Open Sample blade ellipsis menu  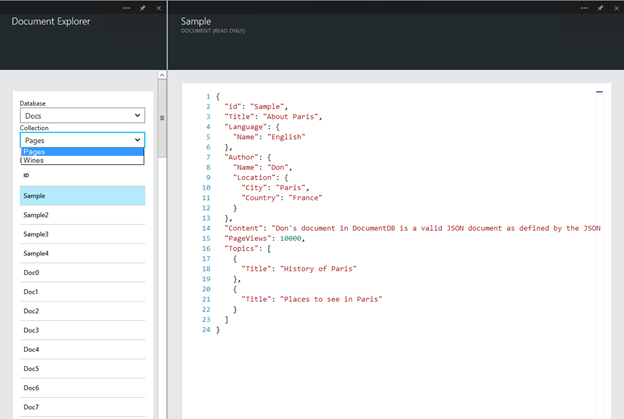click(x=584, y=8)
